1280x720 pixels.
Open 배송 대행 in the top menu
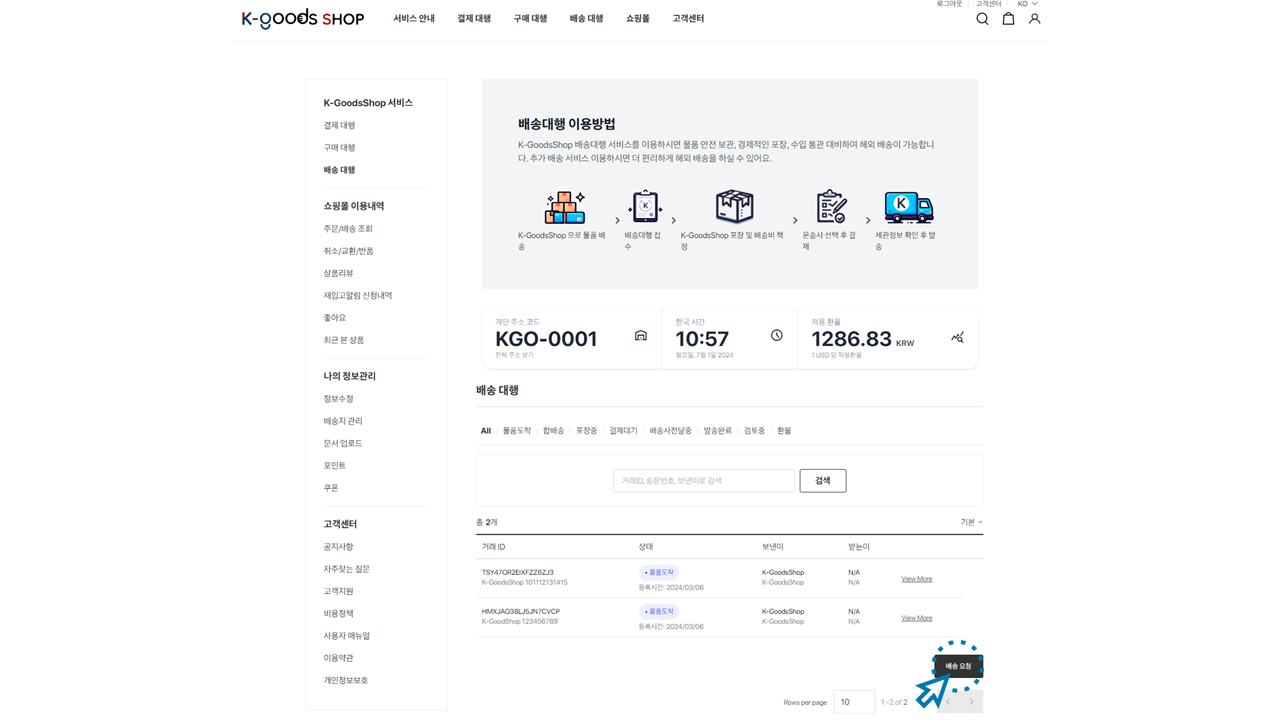point(586,19)
